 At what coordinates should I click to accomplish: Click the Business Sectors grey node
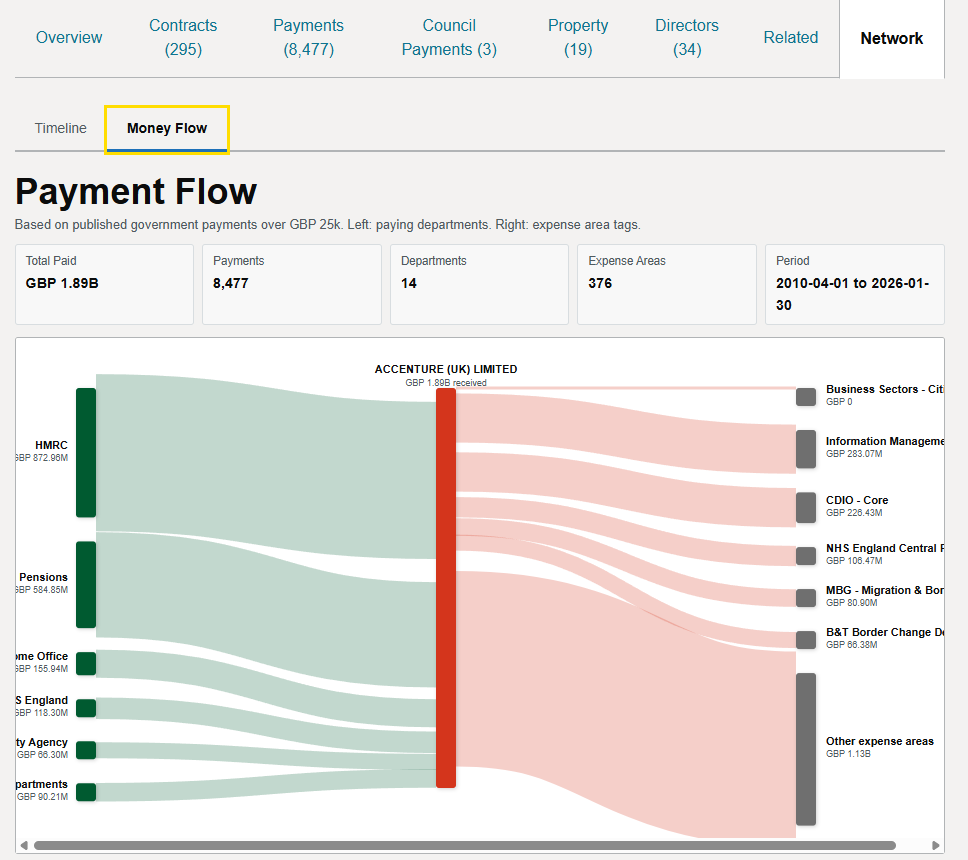click(x=806, y=397)
